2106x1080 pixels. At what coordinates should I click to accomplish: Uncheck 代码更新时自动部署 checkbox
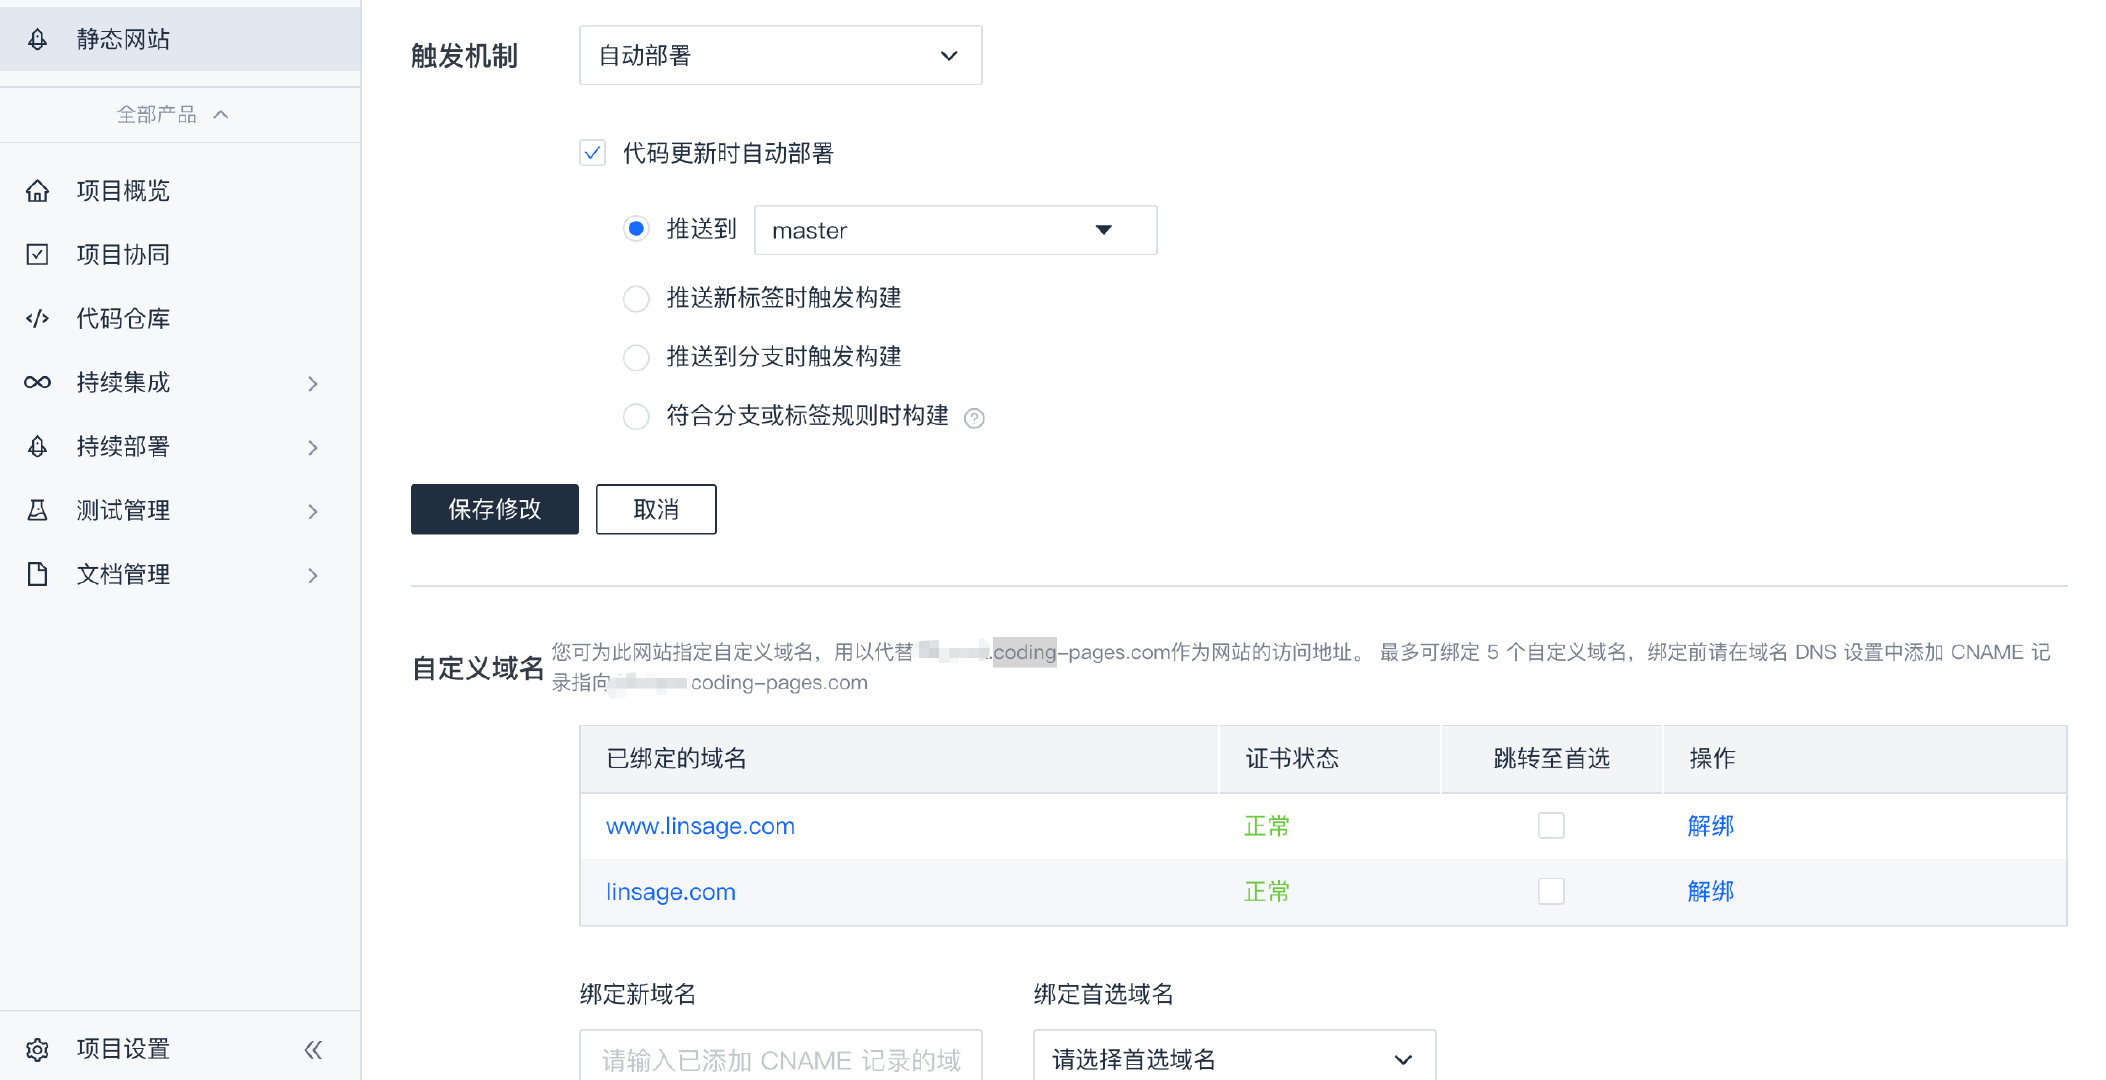pyautogui.click(x=592, y=153)
